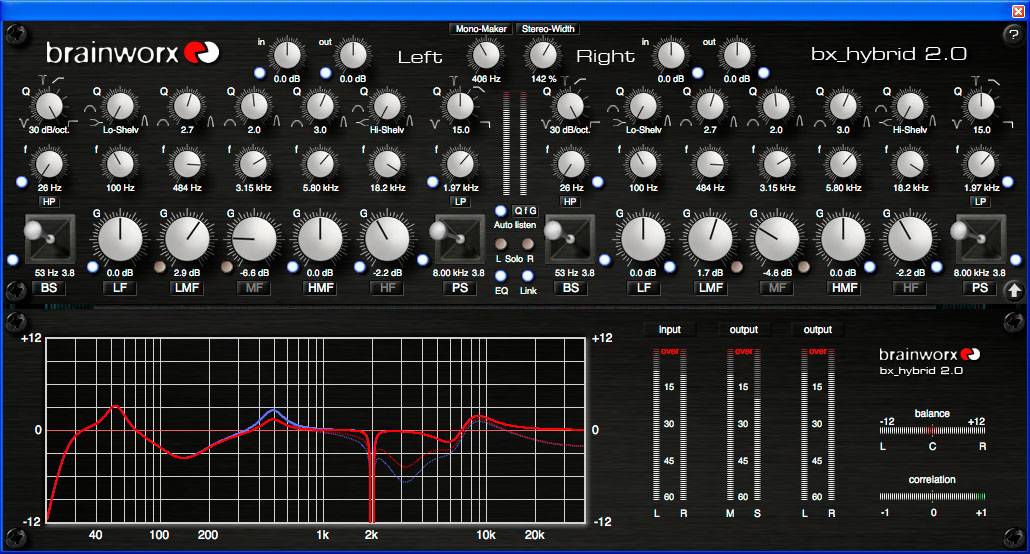Viewport: 1030px width, 554px height.
Task: Toggle the LED beside Right in knob
Action: pos(698,72)
